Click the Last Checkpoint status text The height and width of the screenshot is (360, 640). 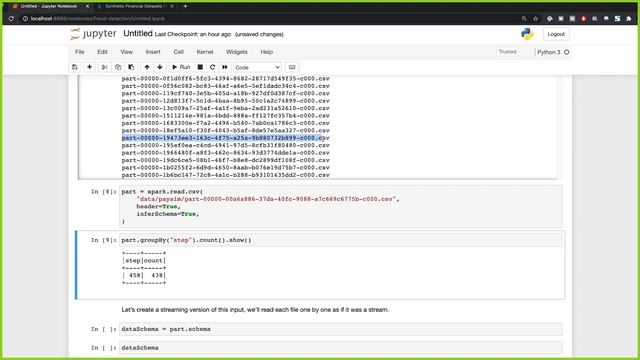pyautogui.click(x=193, y=34)
